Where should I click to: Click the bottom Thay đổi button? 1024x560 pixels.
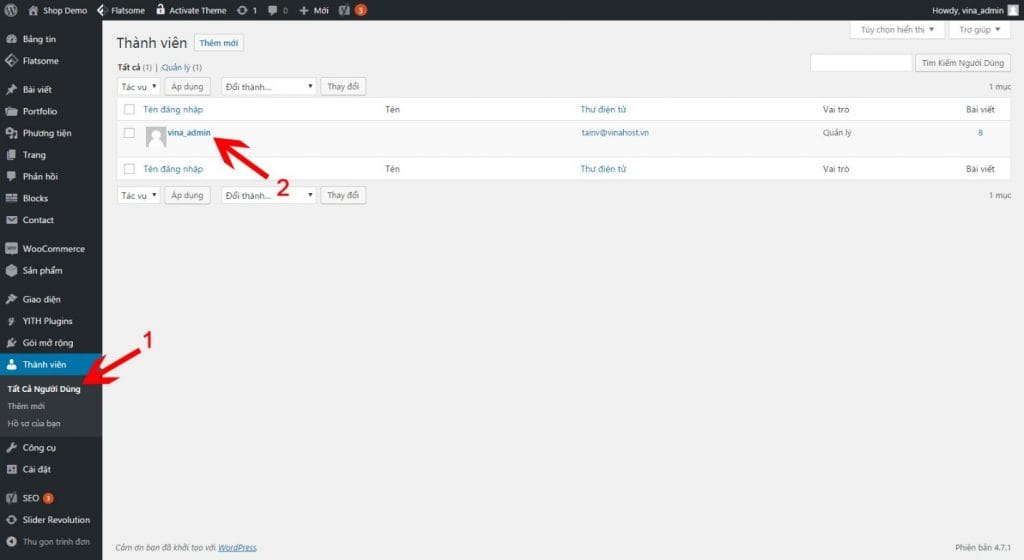343,195
